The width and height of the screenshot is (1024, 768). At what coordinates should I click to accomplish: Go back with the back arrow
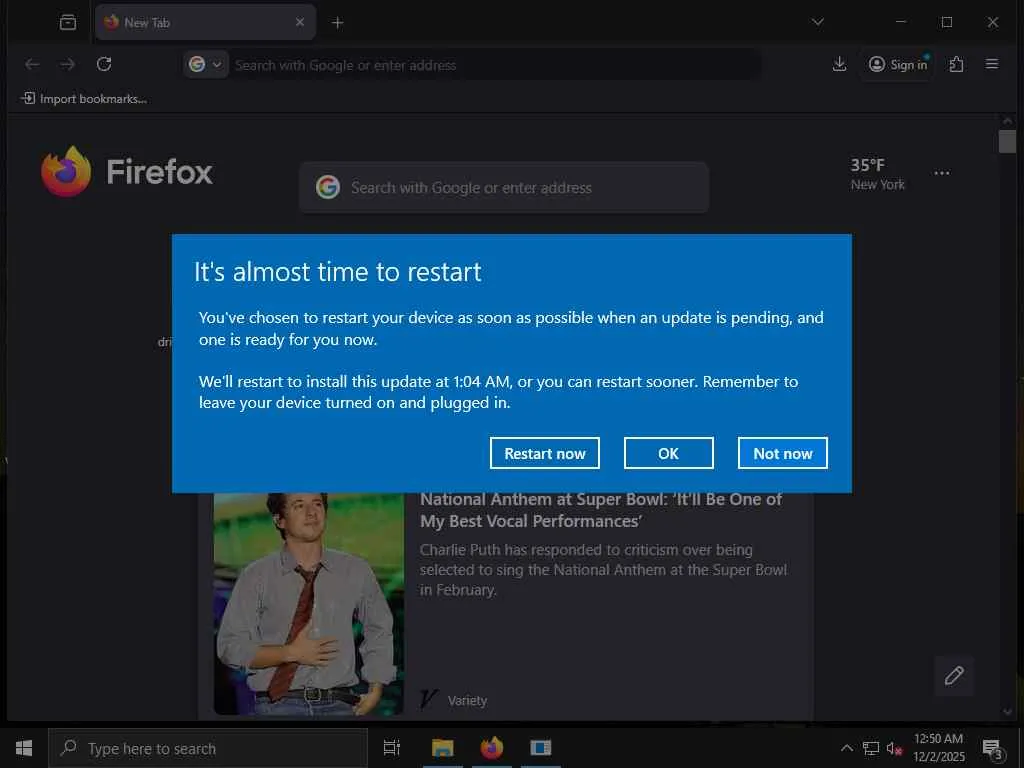[x=32, y=64]
